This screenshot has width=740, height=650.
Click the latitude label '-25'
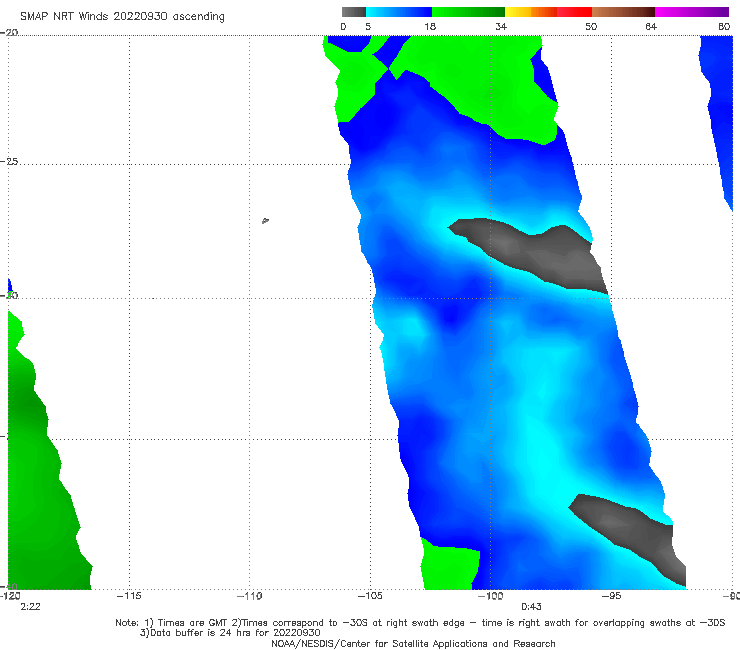[9, 161]
